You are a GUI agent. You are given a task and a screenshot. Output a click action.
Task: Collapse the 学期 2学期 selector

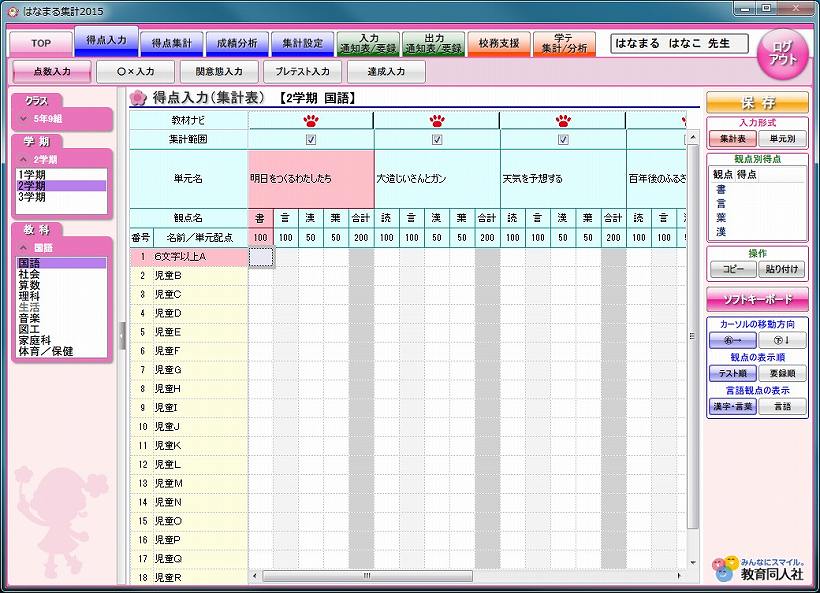pos(62,159)
